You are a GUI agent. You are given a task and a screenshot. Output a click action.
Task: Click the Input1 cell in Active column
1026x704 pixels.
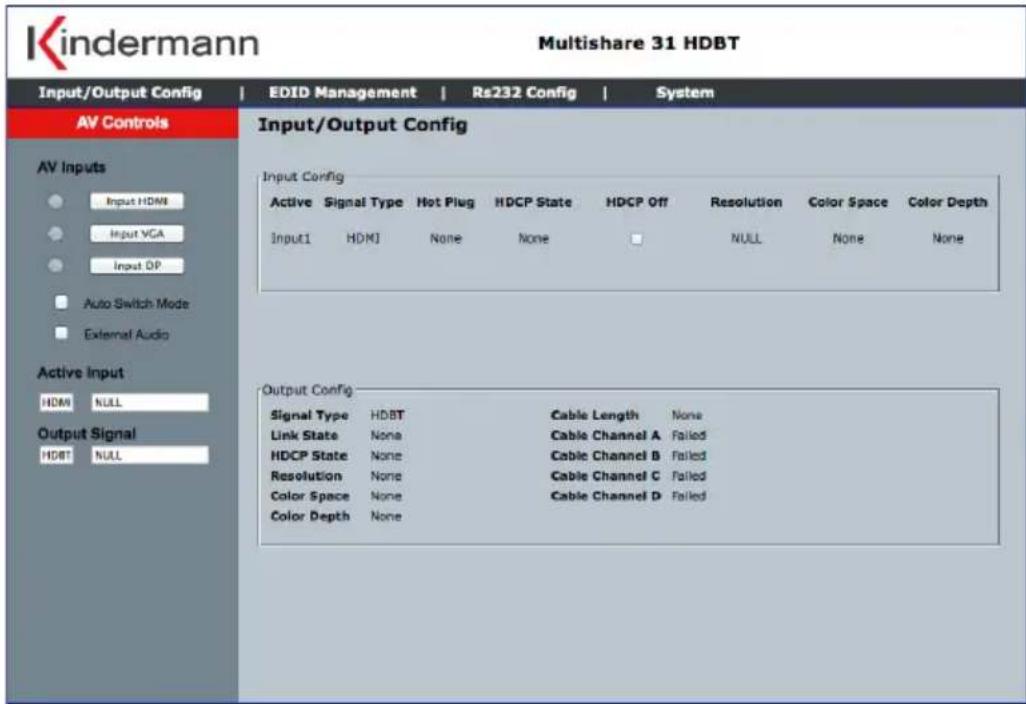click(291, 239)
